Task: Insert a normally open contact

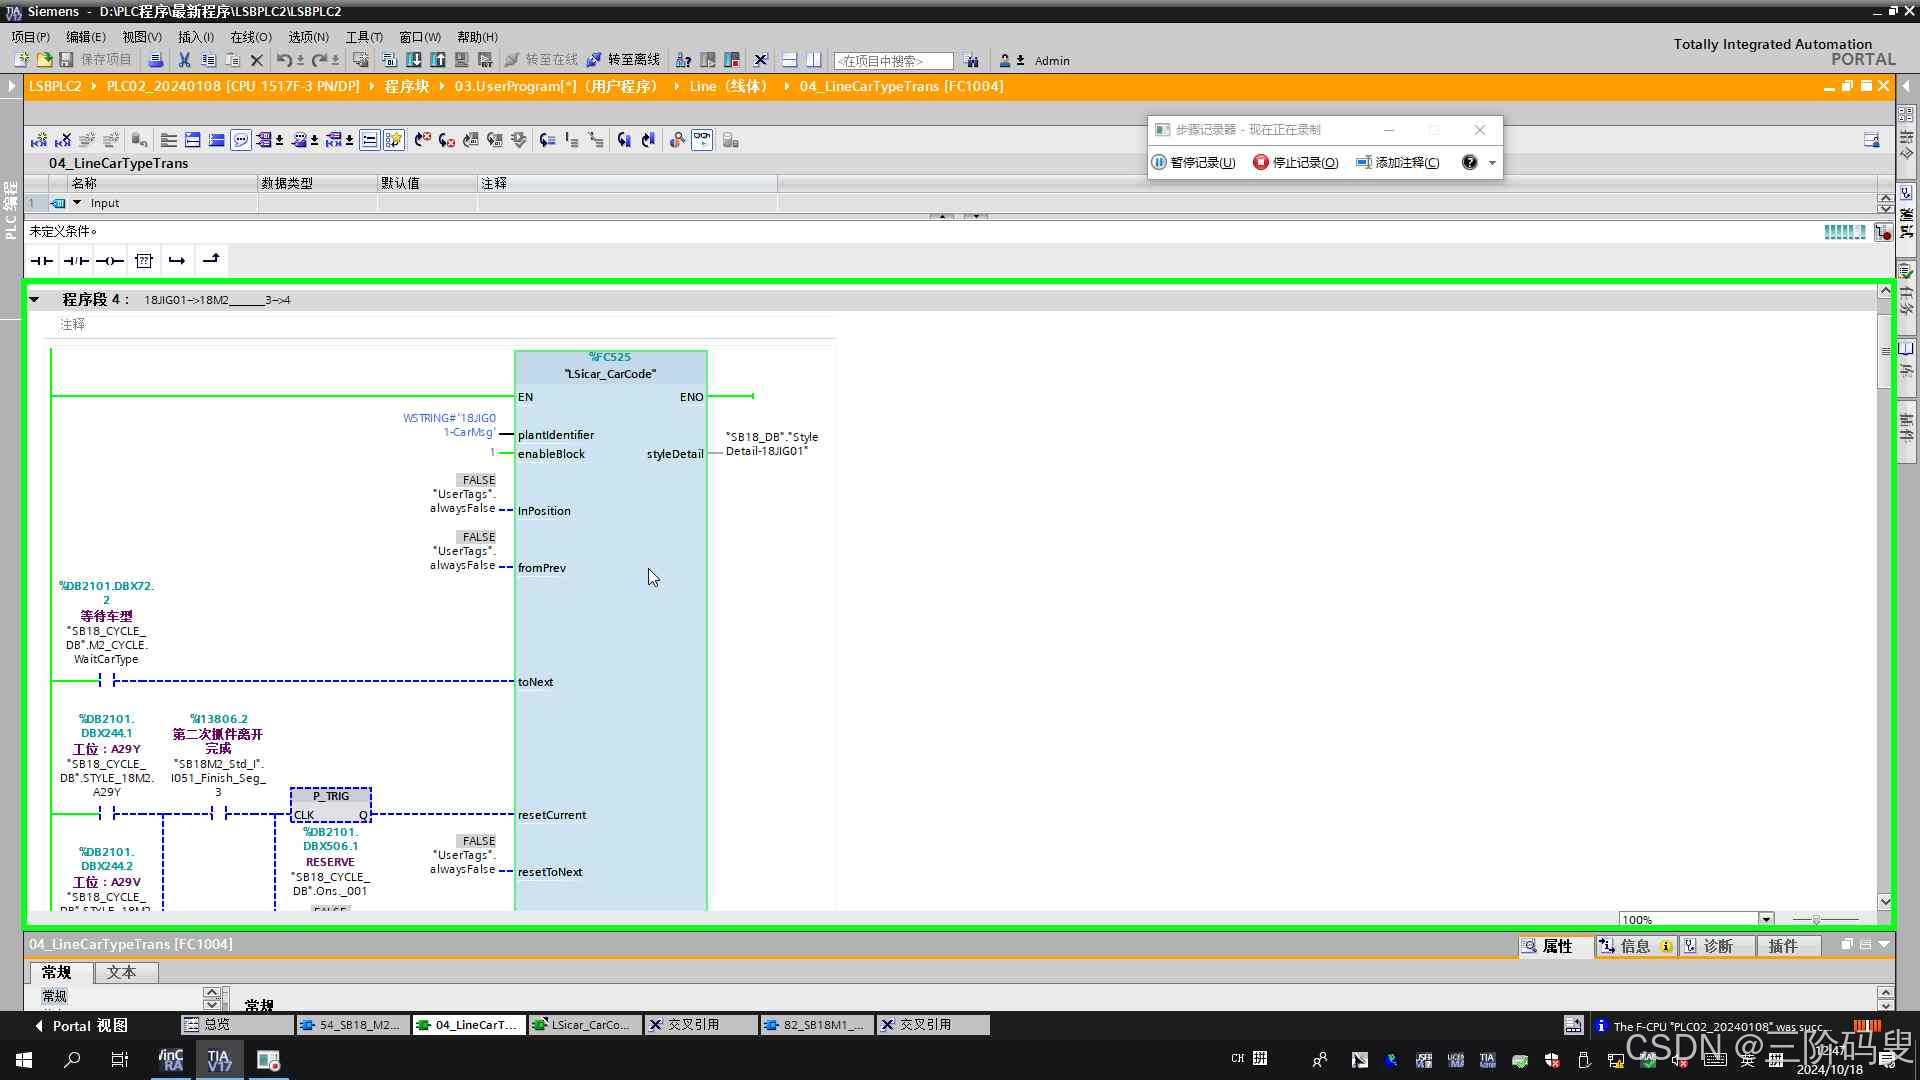Action: (41, 261)
